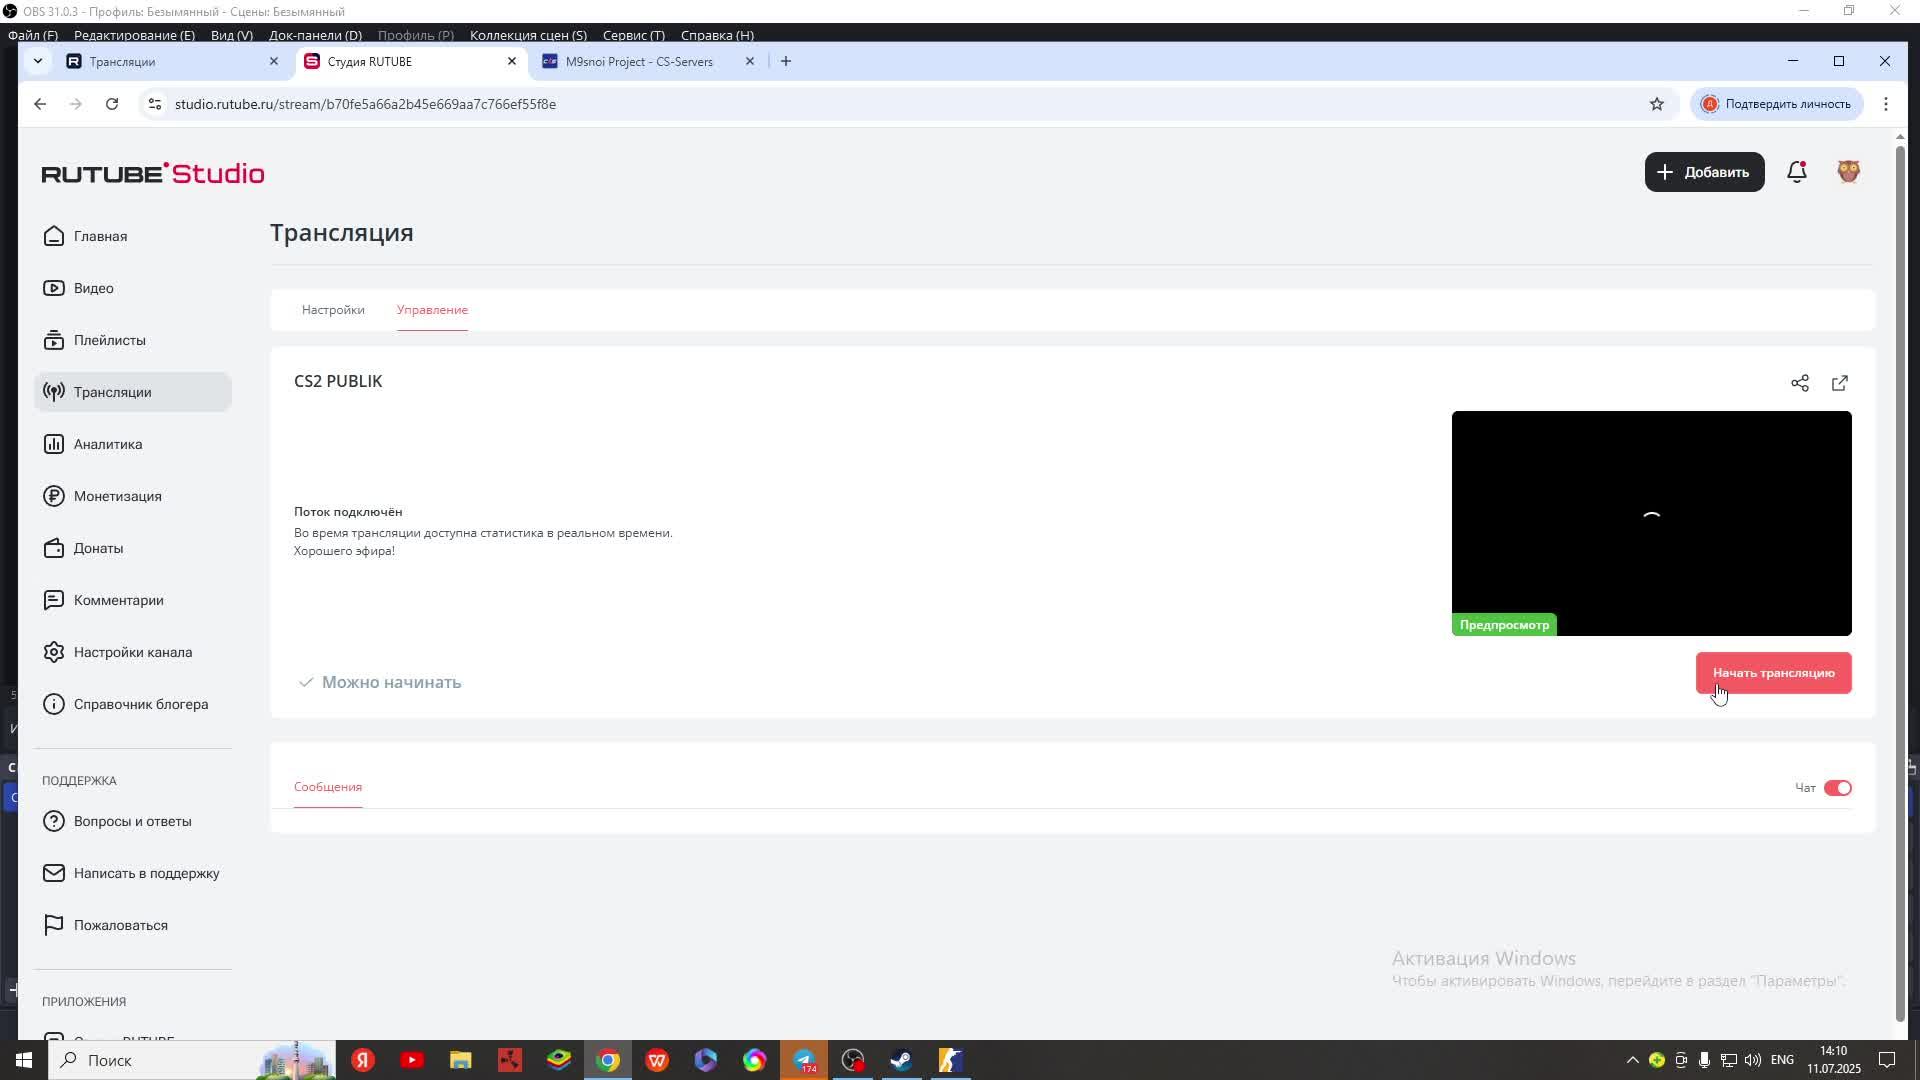Click the owl profile avatar
1920x1080 pixels.
(x=1848, y=172)
